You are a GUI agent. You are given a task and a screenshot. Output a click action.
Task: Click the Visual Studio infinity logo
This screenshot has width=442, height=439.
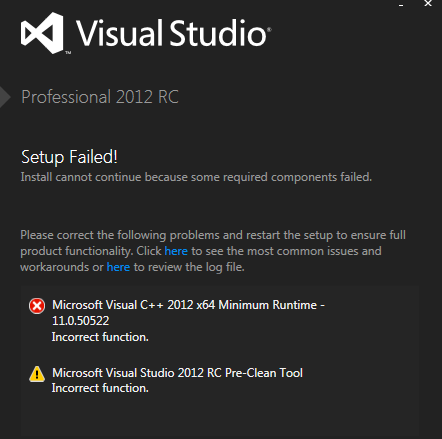click(x=42, y=33)
